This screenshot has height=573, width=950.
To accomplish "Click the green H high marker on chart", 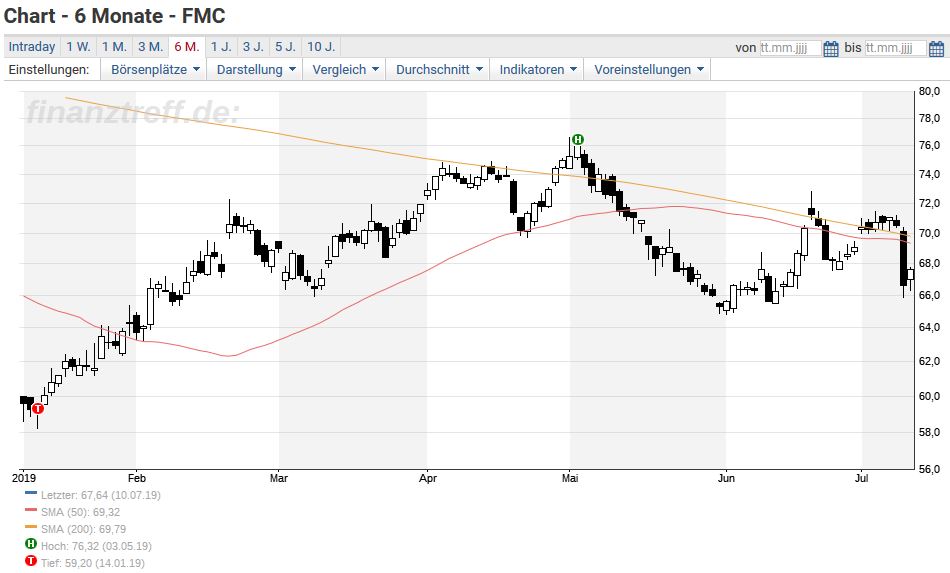I will 578,139.
